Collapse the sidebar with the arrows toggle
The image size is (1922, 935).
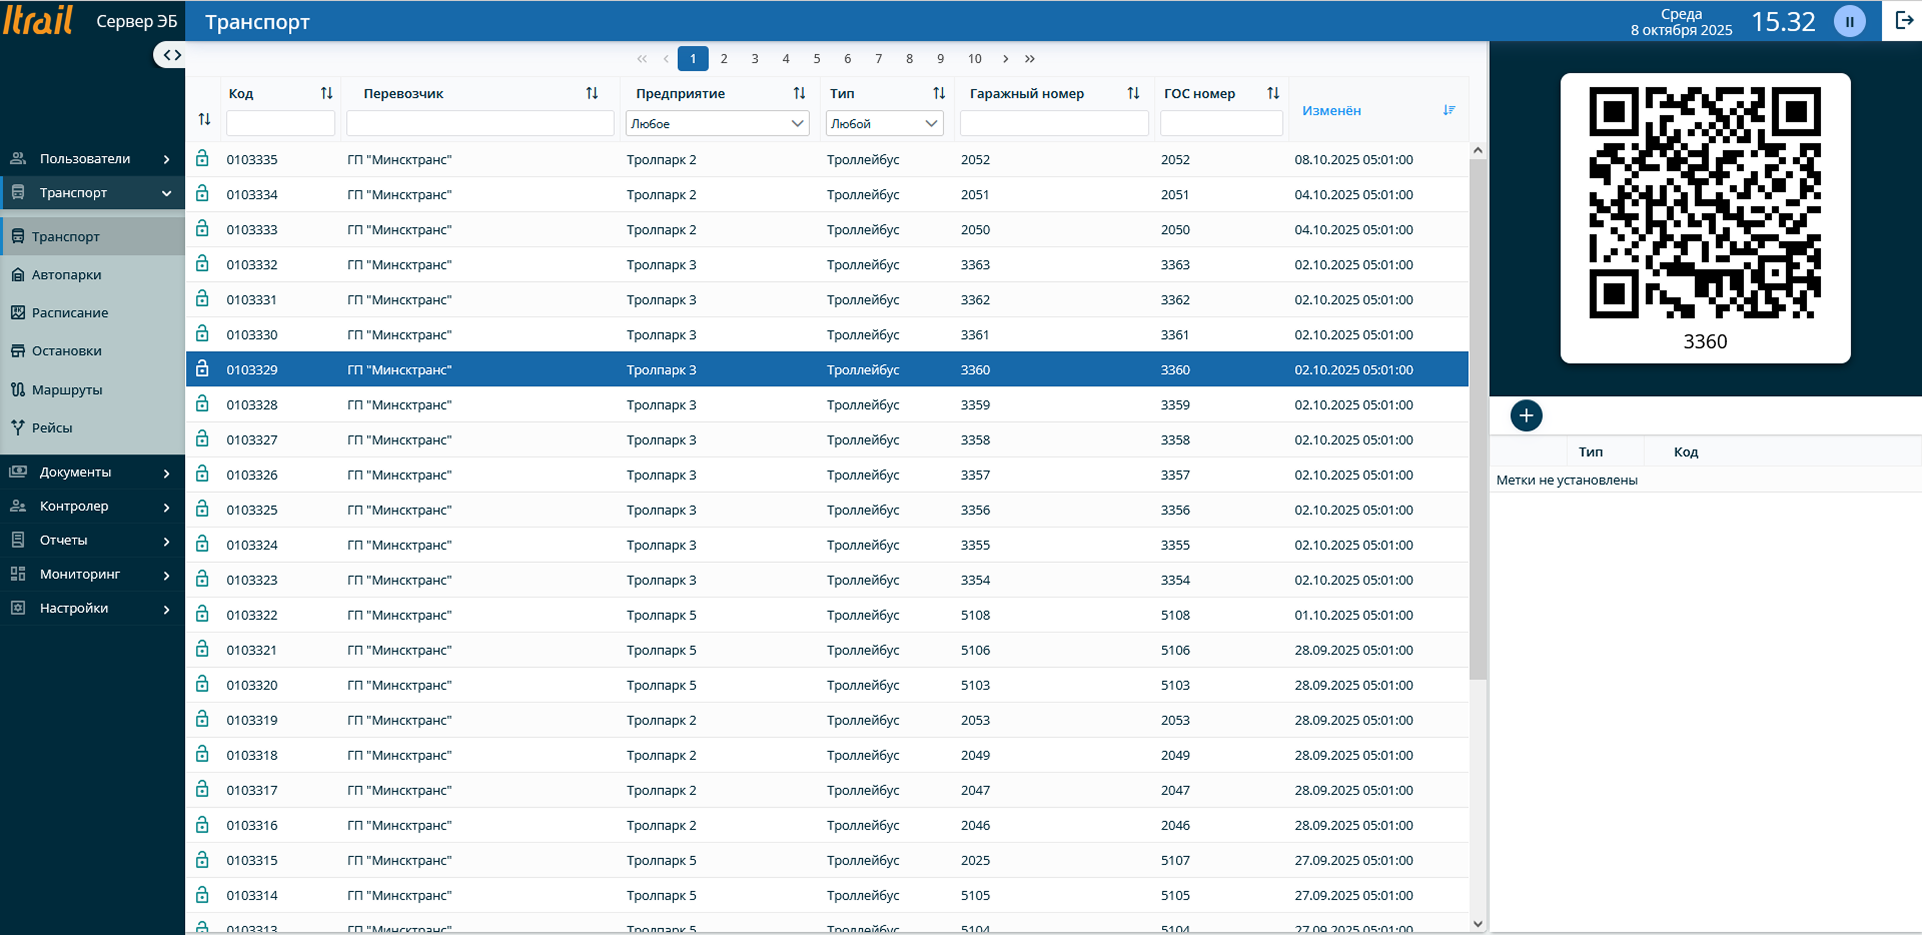pyautogui.click(x=172, y=55)
